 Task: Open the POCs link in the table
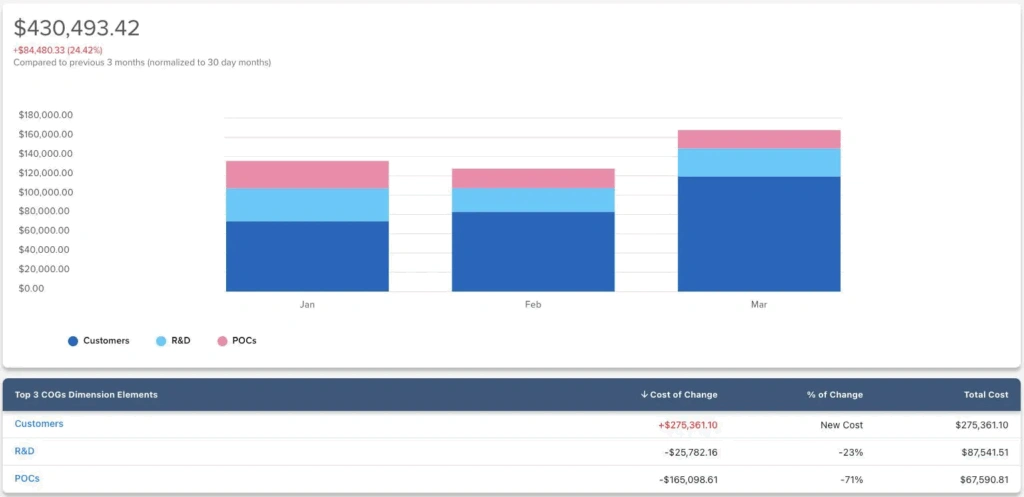point(27,478)
